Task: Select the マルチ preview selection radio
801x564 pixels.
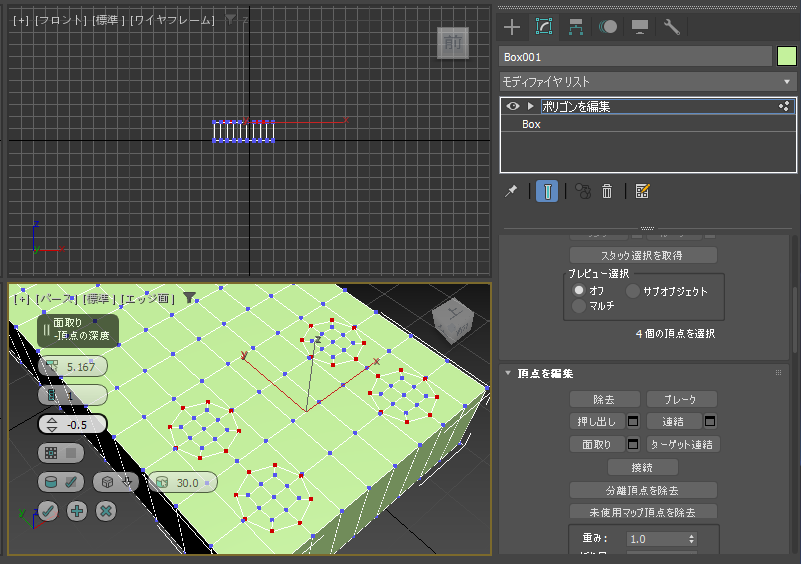Action: point(579,306)
